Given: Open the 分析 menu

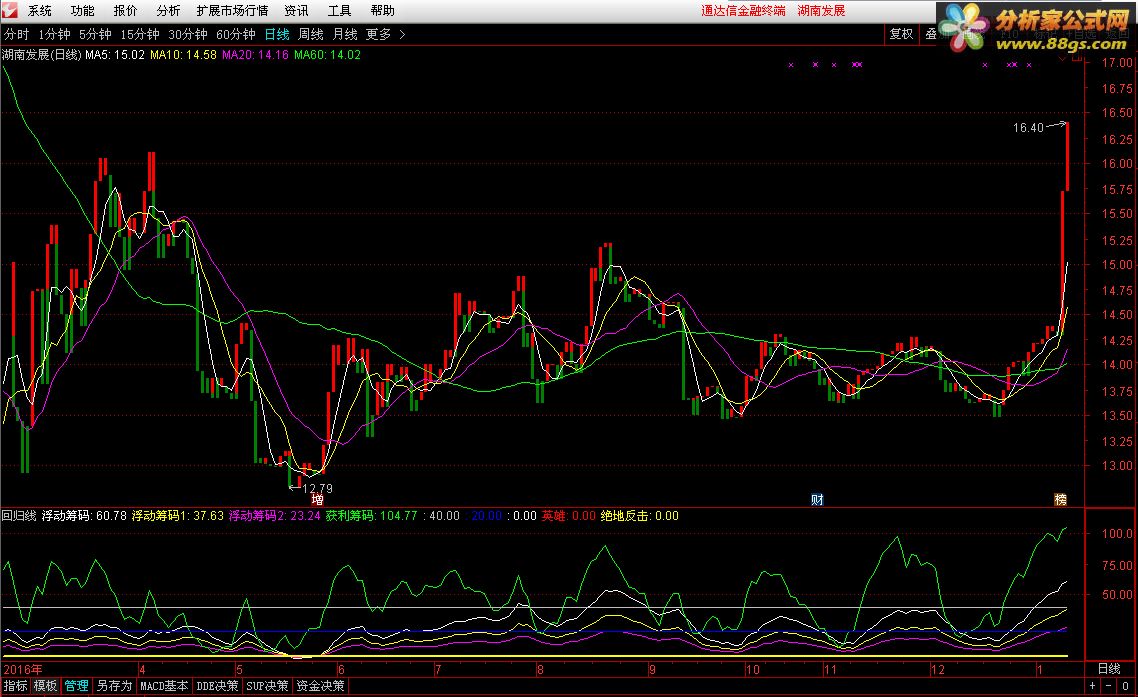Looking at the screenshot, I should tap(168, 11).
